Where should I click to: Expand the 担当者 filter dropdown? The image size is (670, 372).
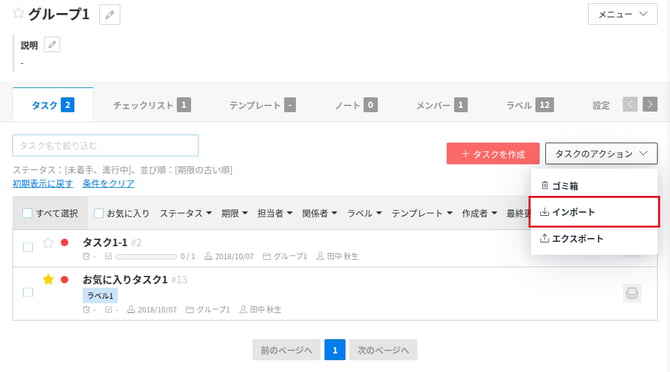coord(275,213)
